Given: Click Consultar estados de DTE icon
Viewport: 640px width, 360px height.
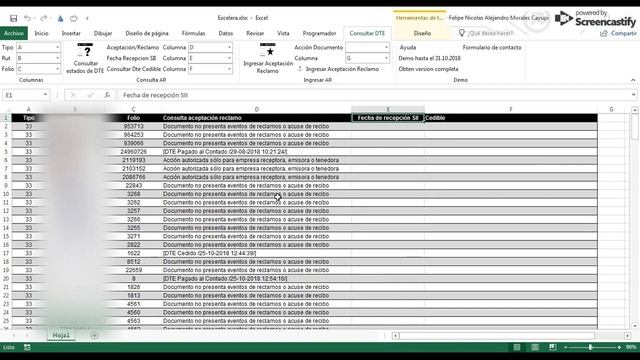Looking at the screenshot, I should [85, 50].
